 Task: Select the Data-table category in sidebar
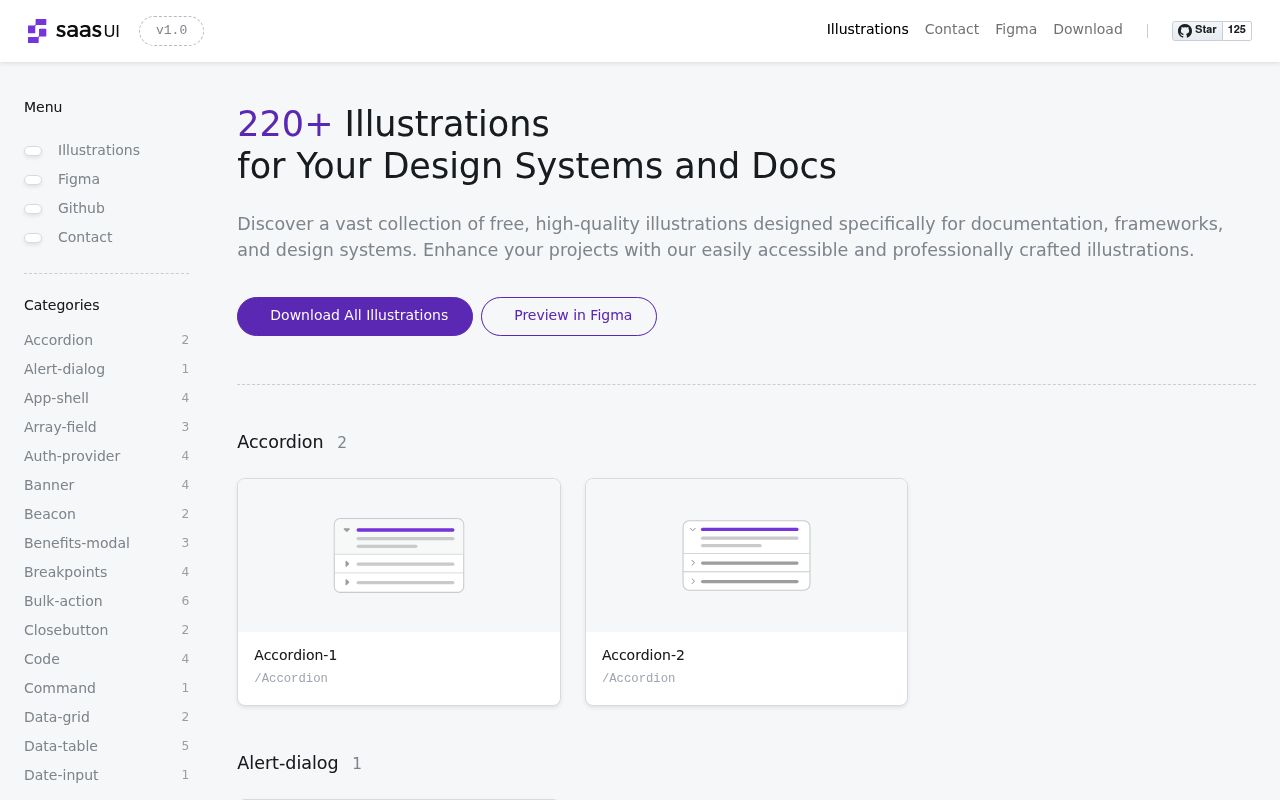(60, 746)
